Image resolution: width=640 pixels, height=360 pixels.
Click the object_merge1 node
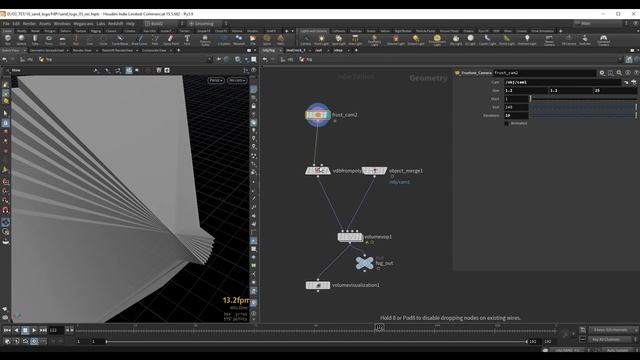pyautogui.click(x=375, y=170)
